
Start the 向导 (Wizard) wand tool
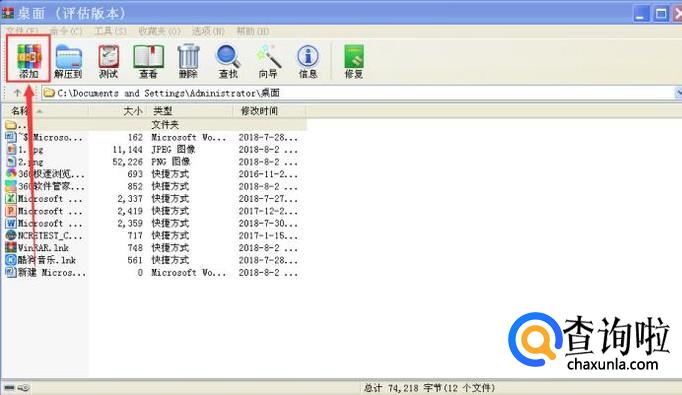point(268,61)
